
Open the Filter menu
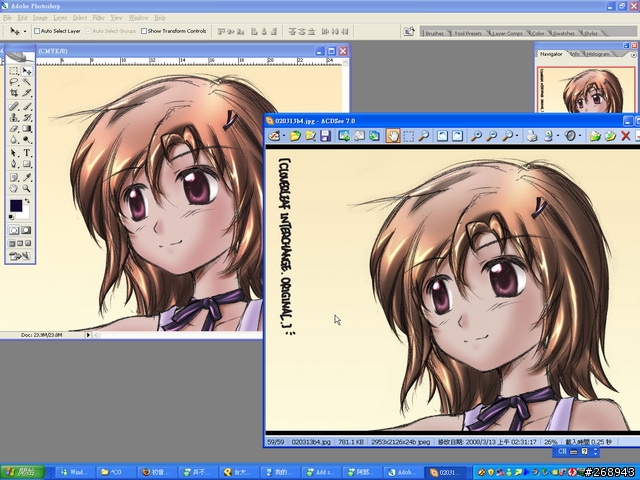pos(98,18)
